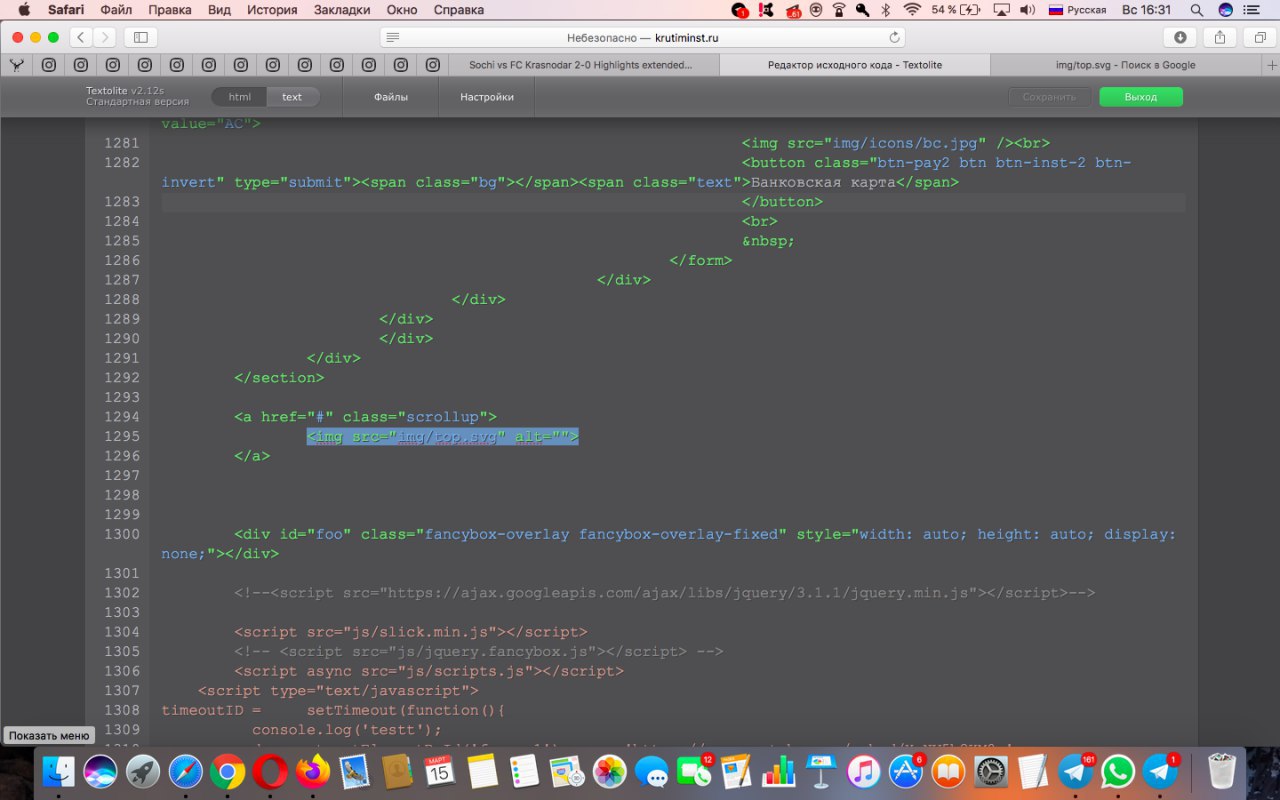The height and width of the screenshot is (800, 1280).
Task: Click the menu bar clock Вс 16:31
Action: tap(1146, 10)
